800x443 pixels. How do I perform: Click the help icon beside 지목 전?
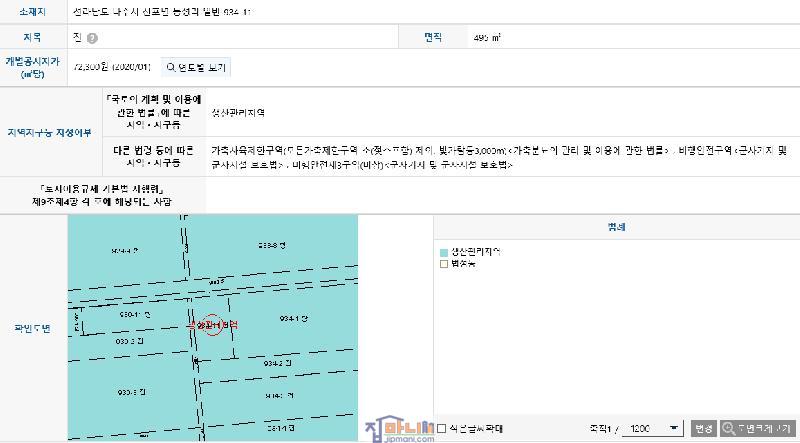[92, 38]
